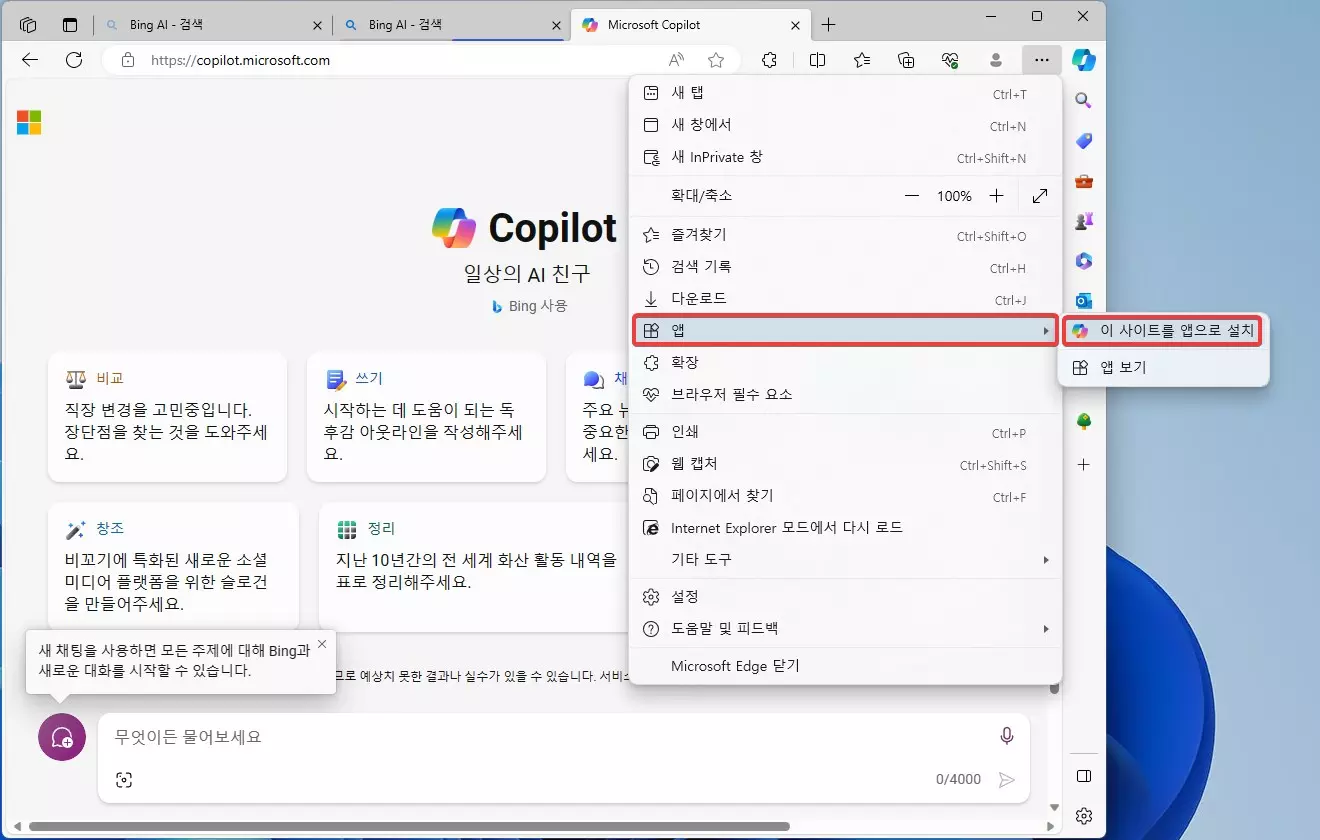
Task: Select 페이지에서 찾기 menu item
Action: 845,496
